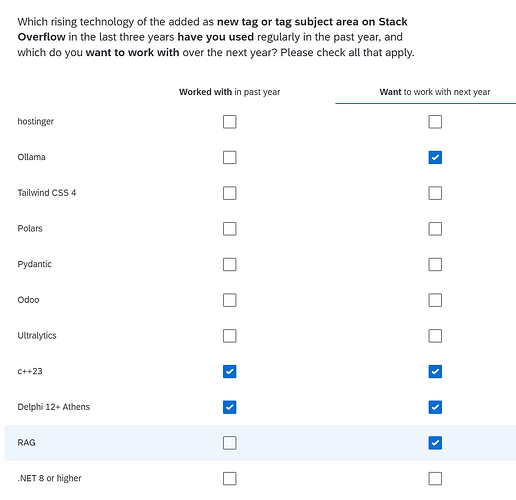Screen dimensions: 516x500
Task: Untick Delphi 12+ Athens Want to work checkbox
Action: (435, 407)
